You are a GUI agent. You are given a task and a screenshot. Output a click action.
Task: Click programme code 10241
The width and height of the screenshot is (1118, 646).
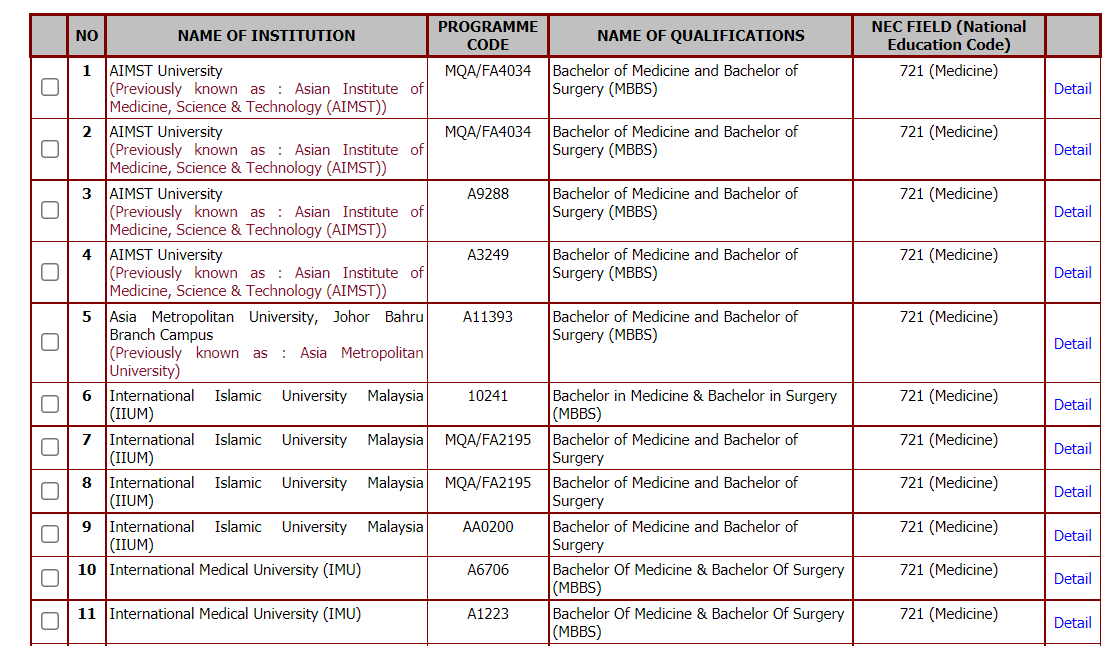coord(488,396)
